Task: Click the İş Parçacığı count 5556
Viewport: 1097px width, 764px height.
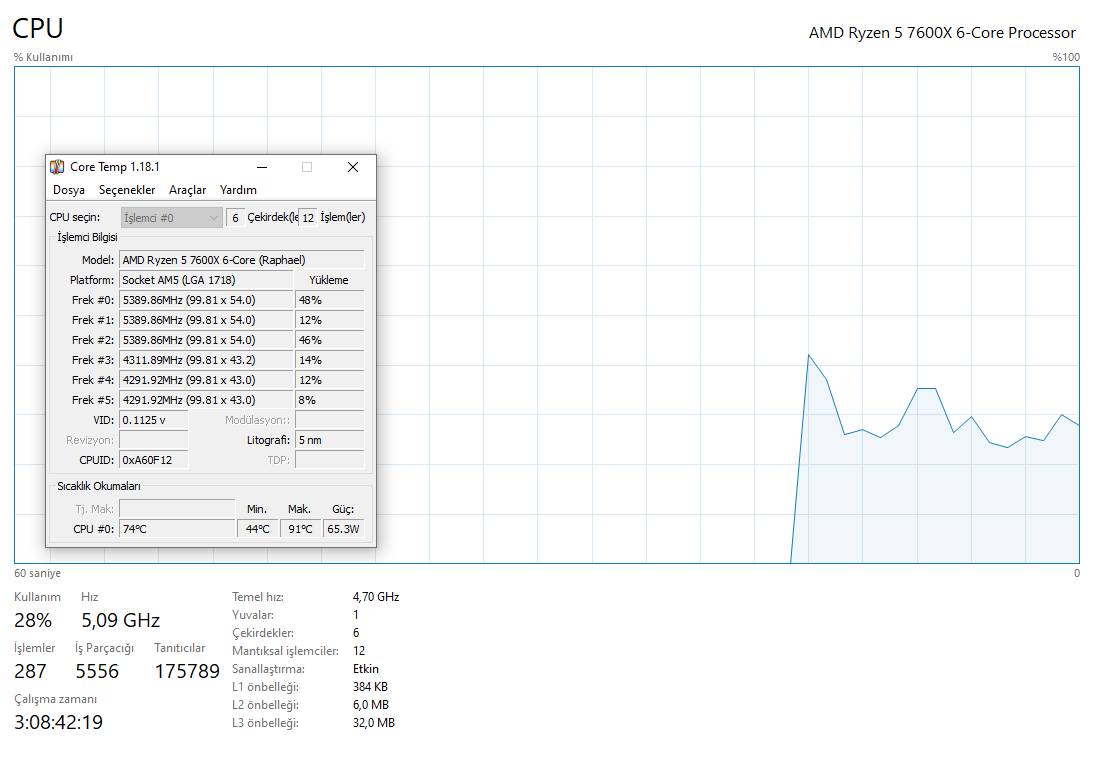Action: click(97, 672)
